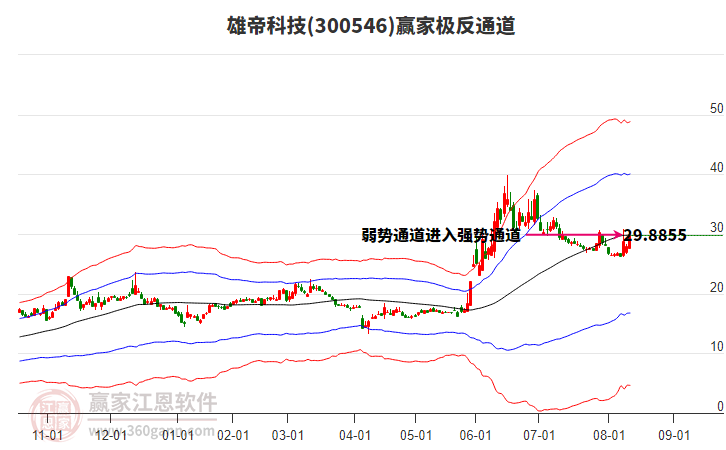Select the y-axis value 10
This screenshot has height=450, width=726.
[716, 347]
